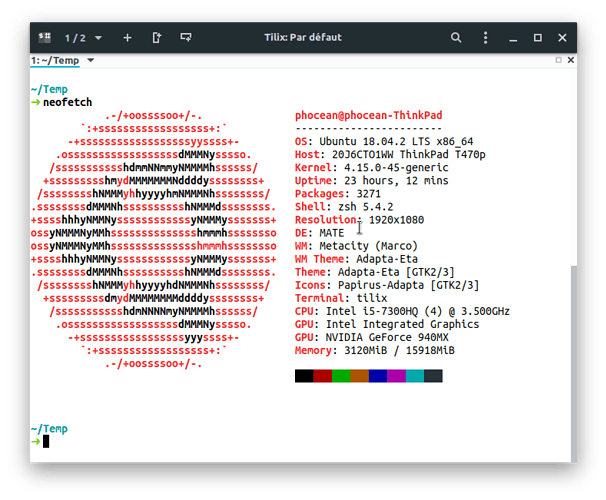Click the 'Tilix: Par défaut' window title
Viewport: 606px width, 500px height.
point(303,37)
